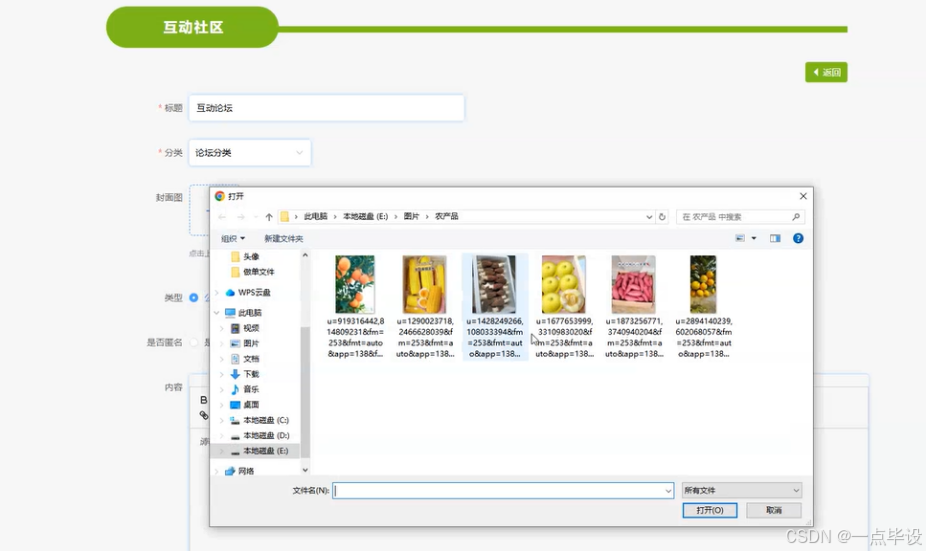Open the view options dropdown arrow
The height and width of the screenshot is (552, 926).
pos(754,238)
